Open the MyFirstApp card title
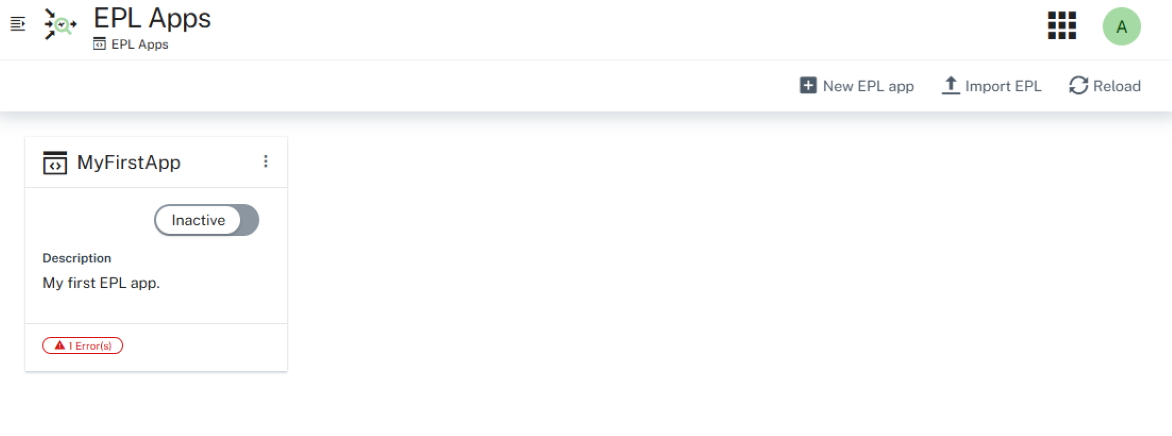This screenshot has height=436, width=1172. pyautogui.click(x=129, y=162)
